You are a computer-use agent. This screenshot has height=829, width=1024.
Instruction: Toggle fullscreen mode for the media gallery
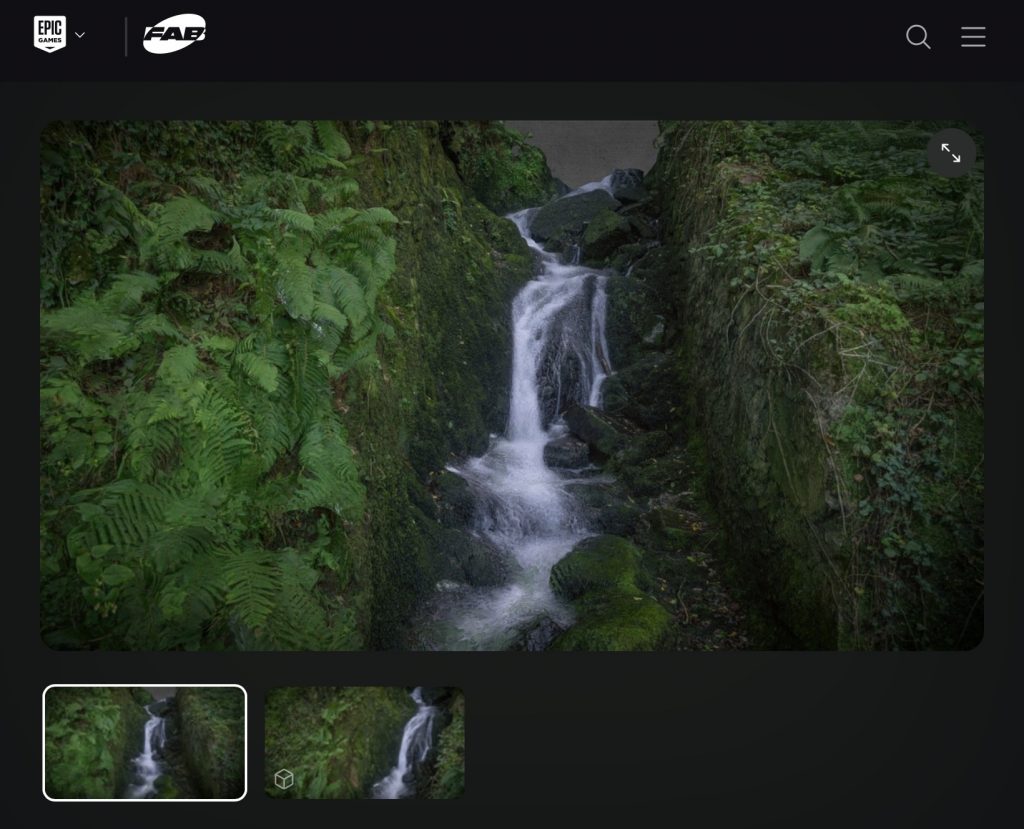950,153
